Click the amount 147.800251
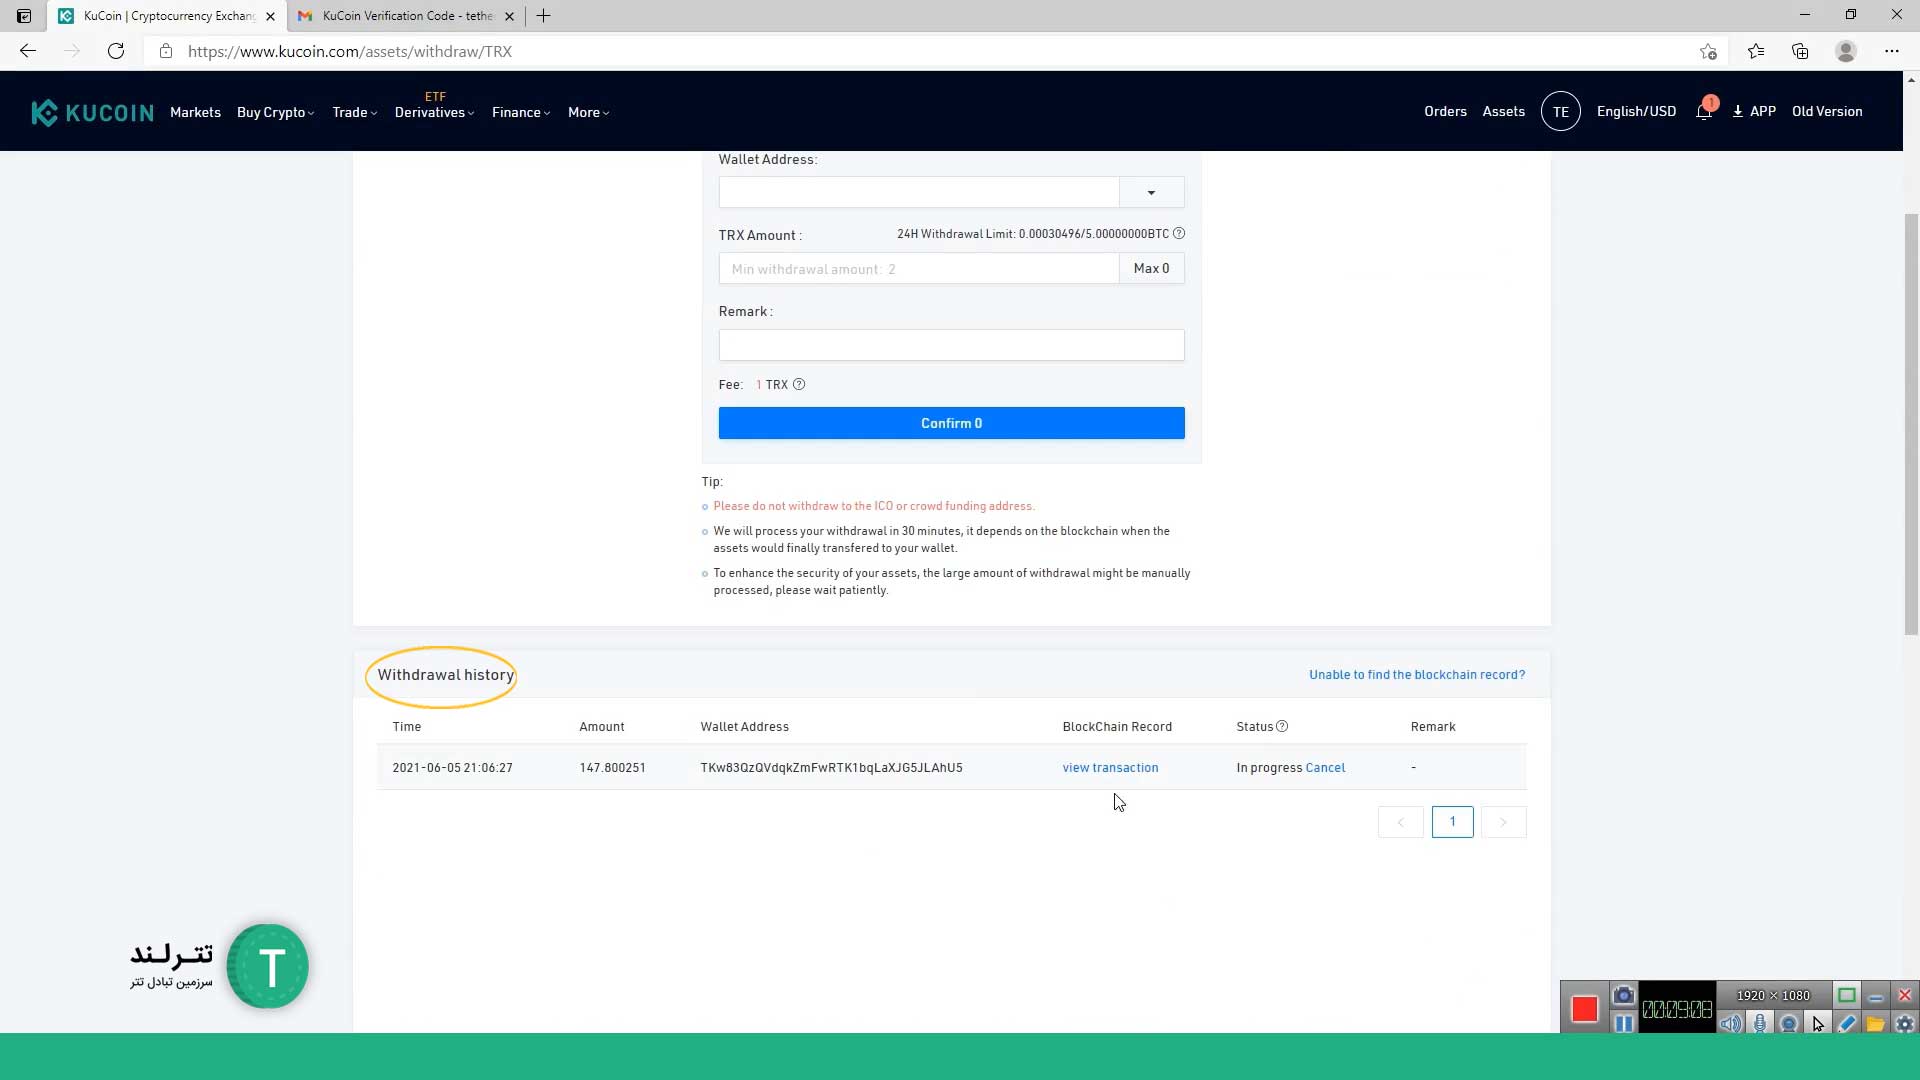Screen dimensions: 1920x1080 coord(612,768)
